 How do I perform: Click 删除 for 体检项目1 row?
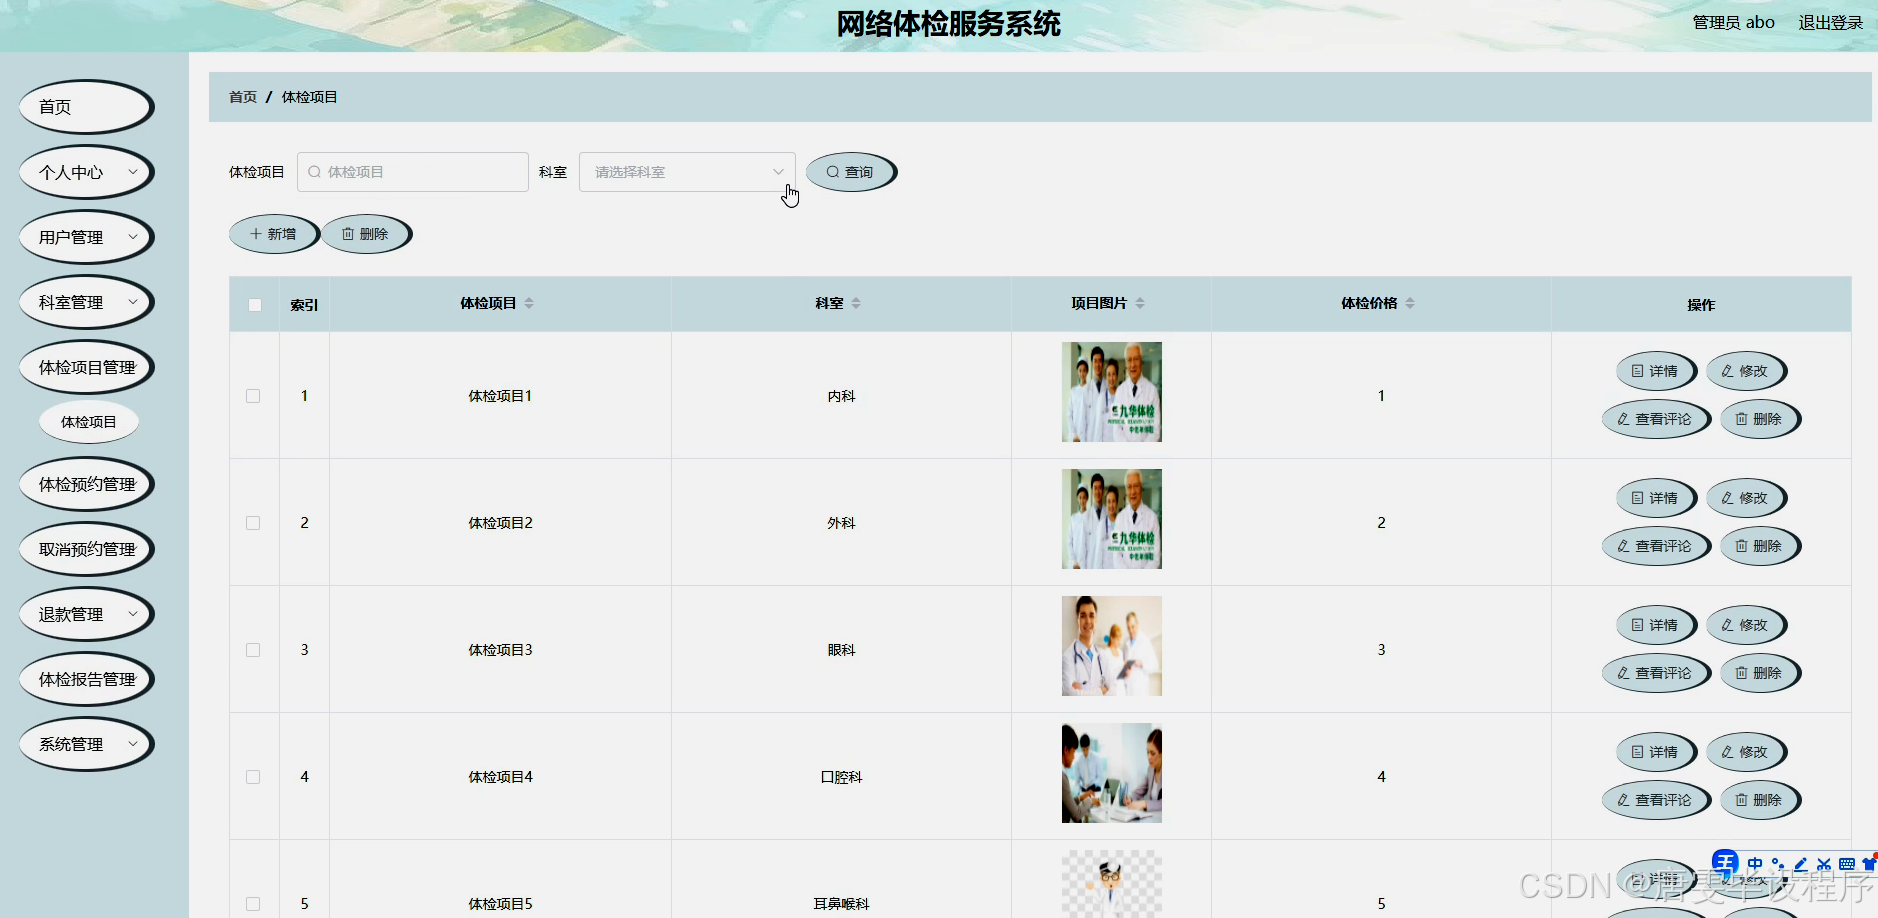pyautogui.click(x=1760, y=419)
